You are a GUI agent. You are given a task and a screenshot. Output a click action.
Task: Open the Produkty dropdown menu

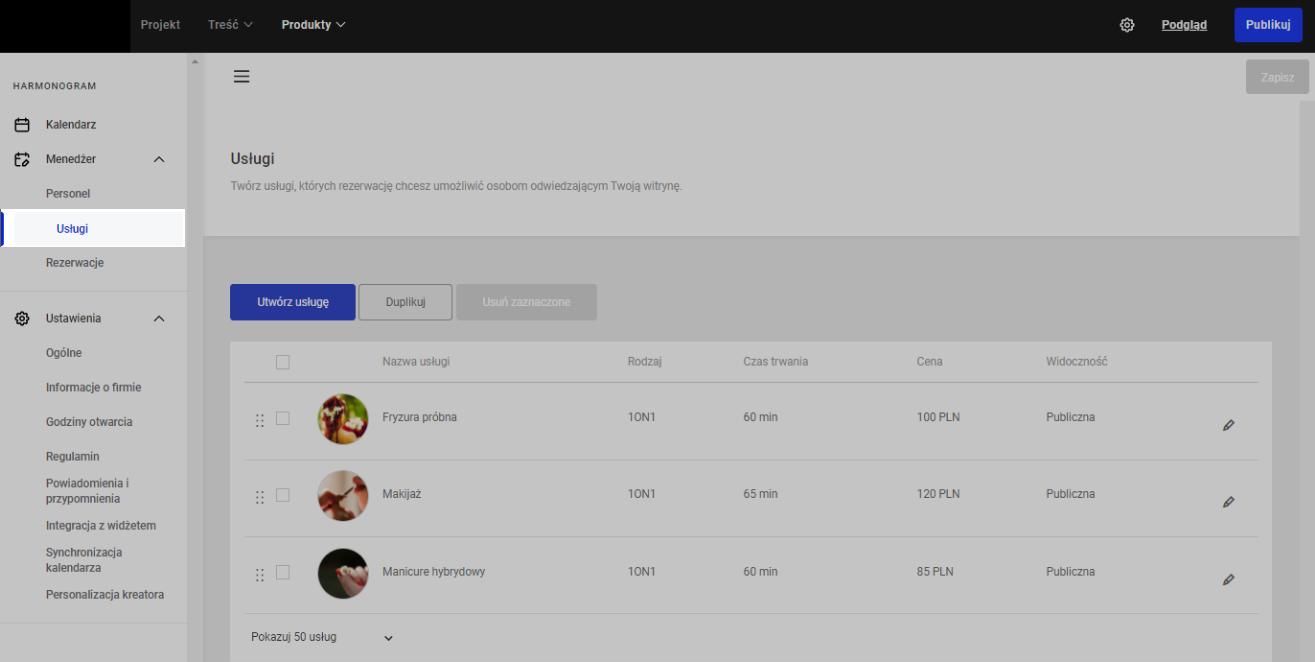(314, 25)
